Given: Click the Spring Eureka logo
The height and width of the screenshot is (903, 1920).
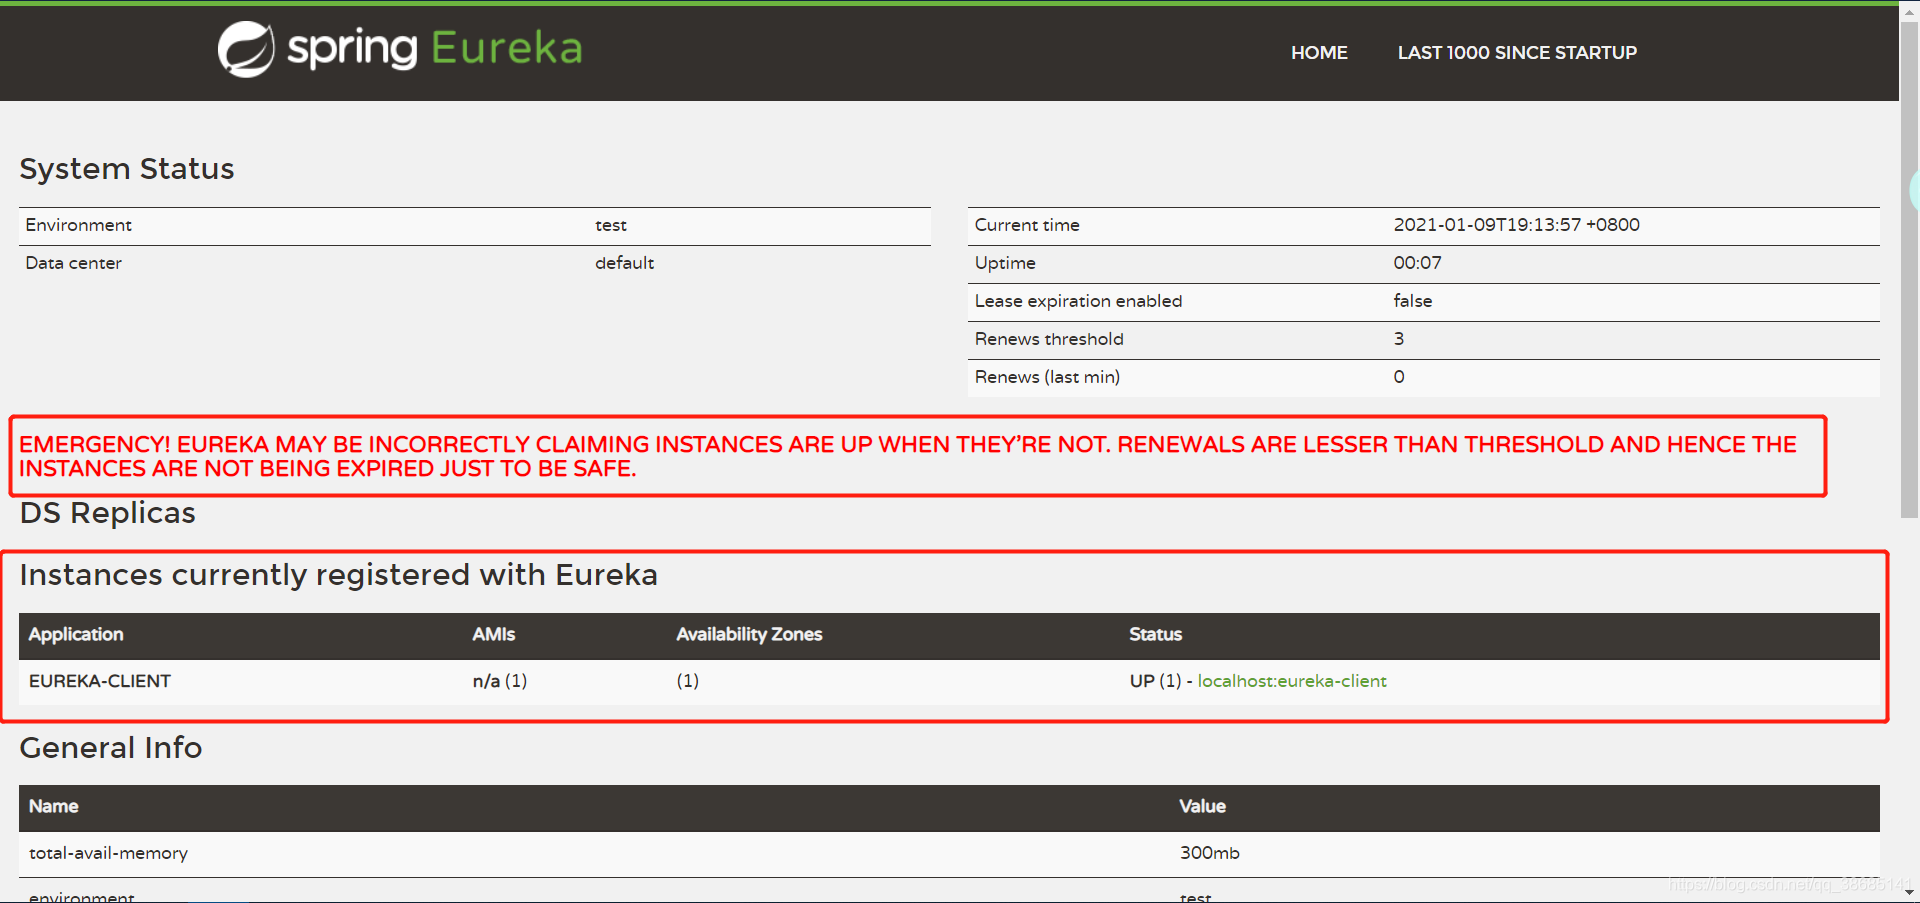Looking at the screenshot, I should (x=400, y=49).
